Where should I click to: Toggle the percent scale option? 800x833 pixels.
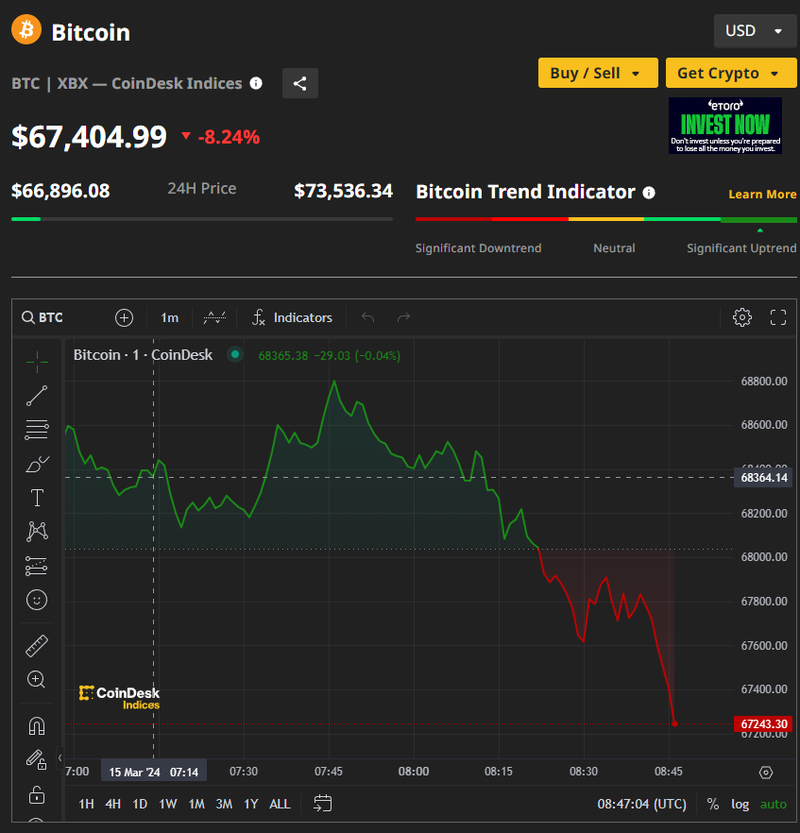pyautogui.click(x=713, y=803)
